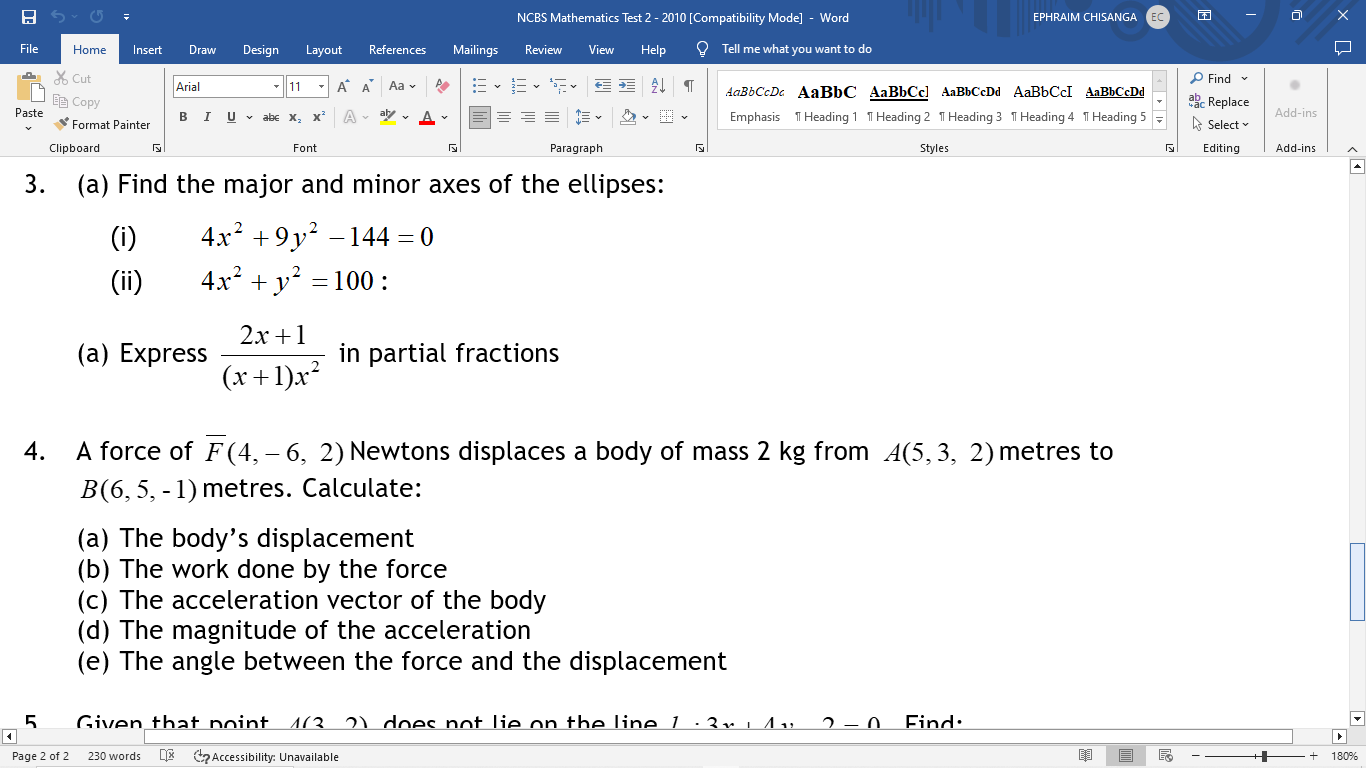Switch to the Draw tab
This screenshot has height=768, width=1366.
pyautogui.click(x=202, y=49)
